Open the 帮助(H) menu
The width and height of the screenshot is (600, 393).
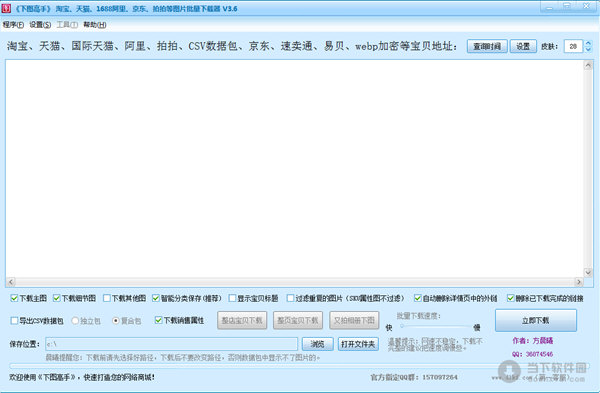click(x=95, y=25)
